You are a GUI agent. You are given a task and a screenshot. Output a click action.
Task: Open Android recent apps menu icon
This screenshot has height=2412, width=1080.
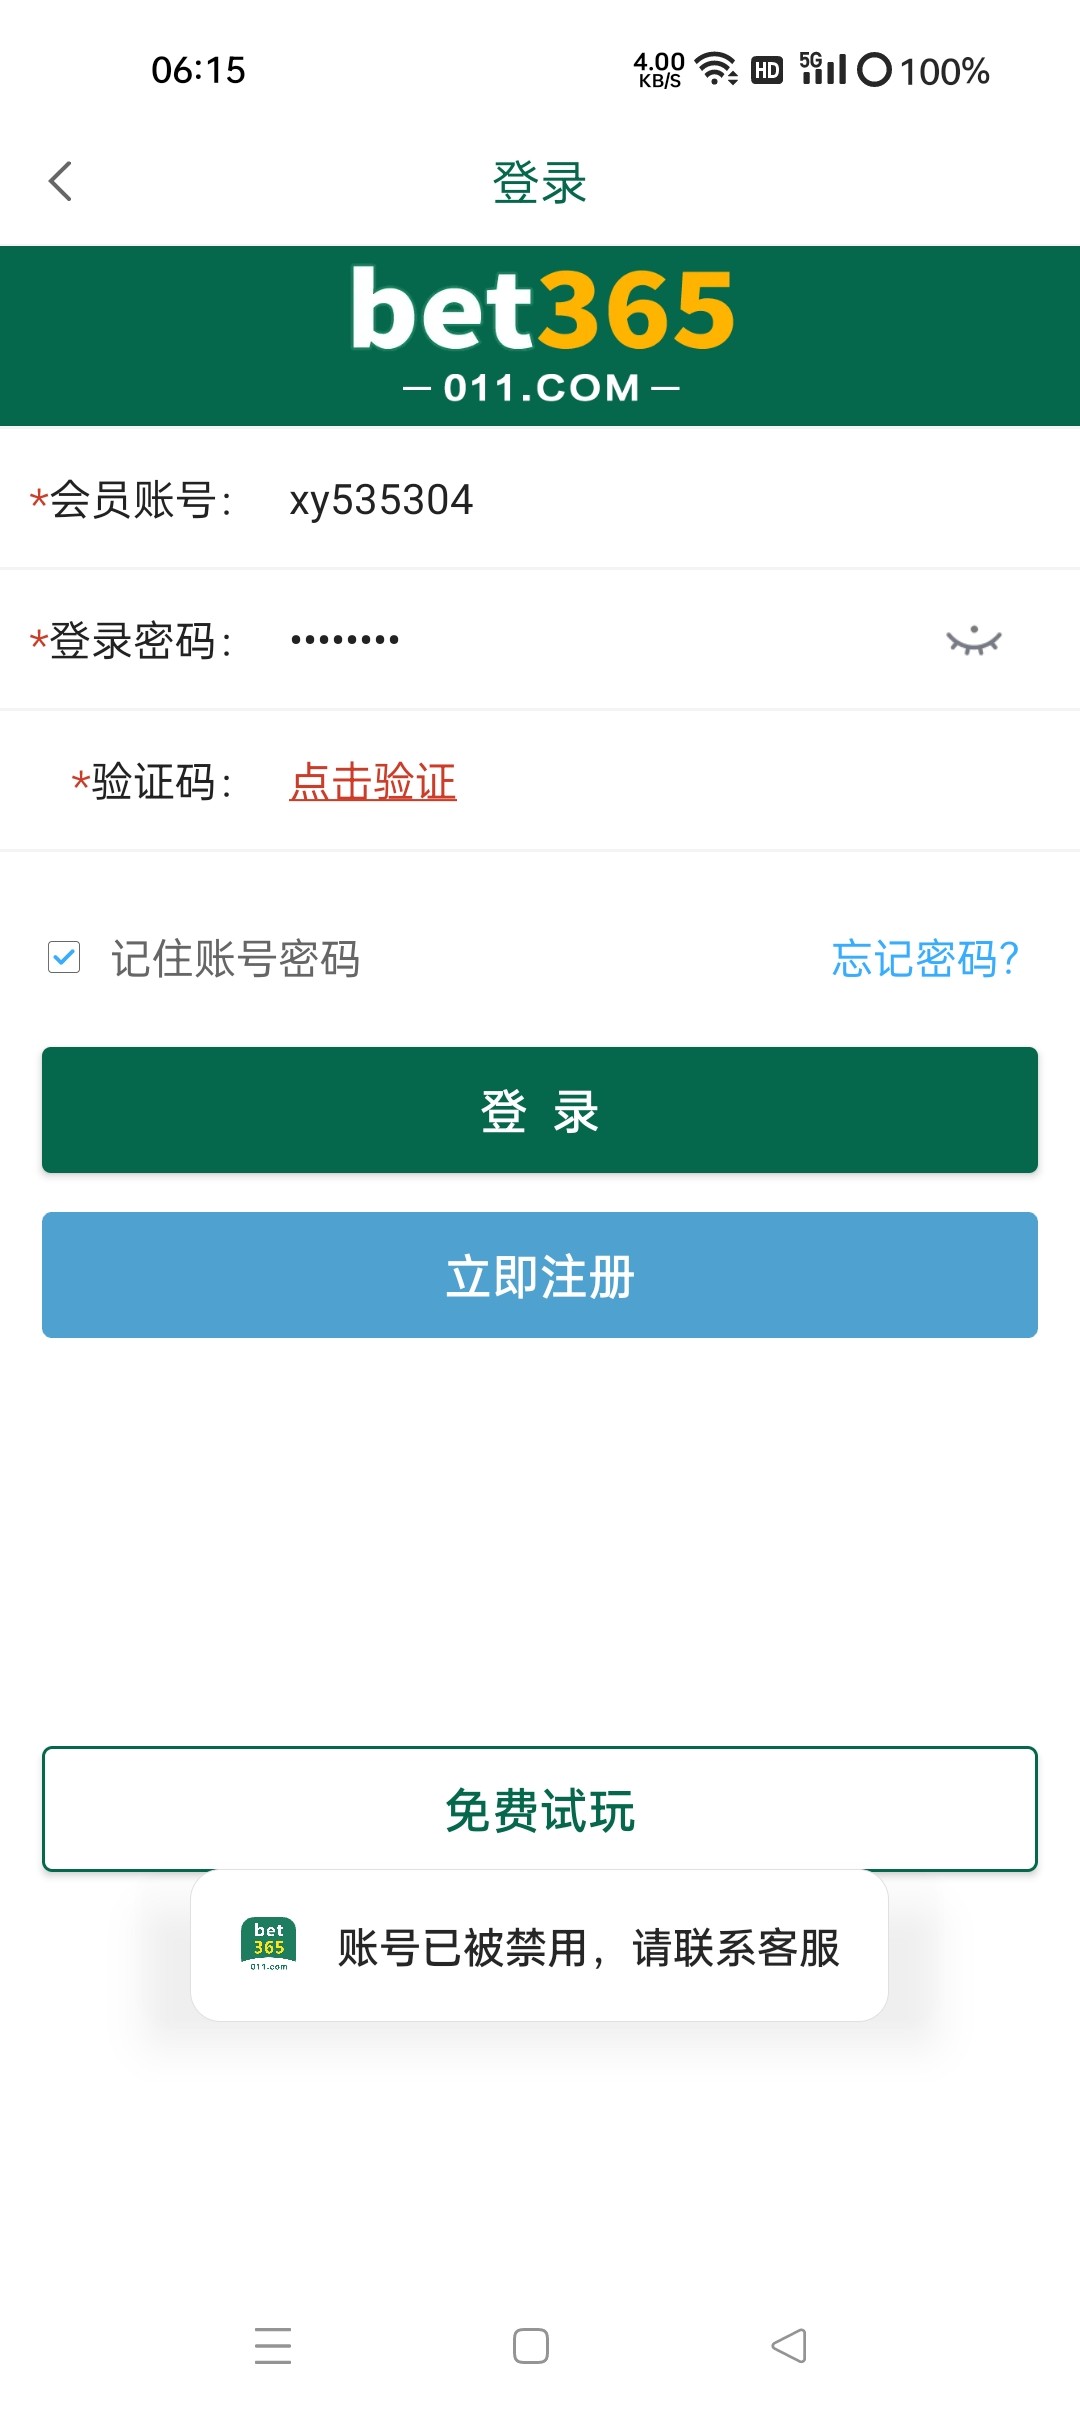tap(273, 2346)
